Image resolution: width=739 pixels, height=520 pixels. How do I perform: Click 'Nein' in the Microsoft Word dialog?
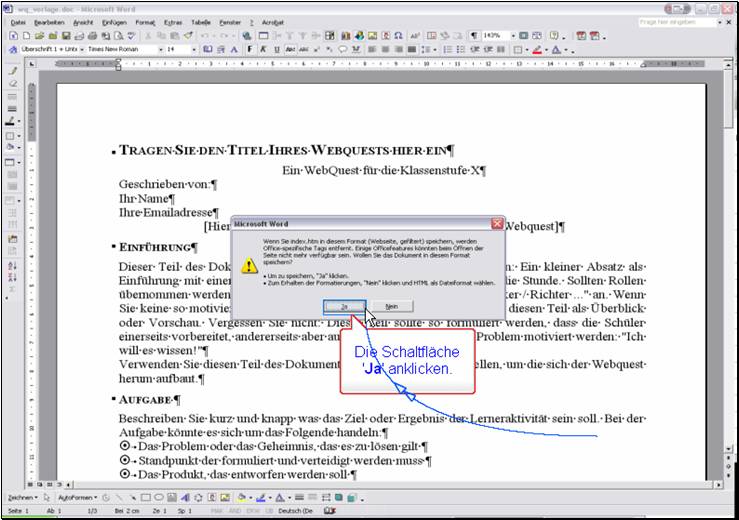(392, 306)
